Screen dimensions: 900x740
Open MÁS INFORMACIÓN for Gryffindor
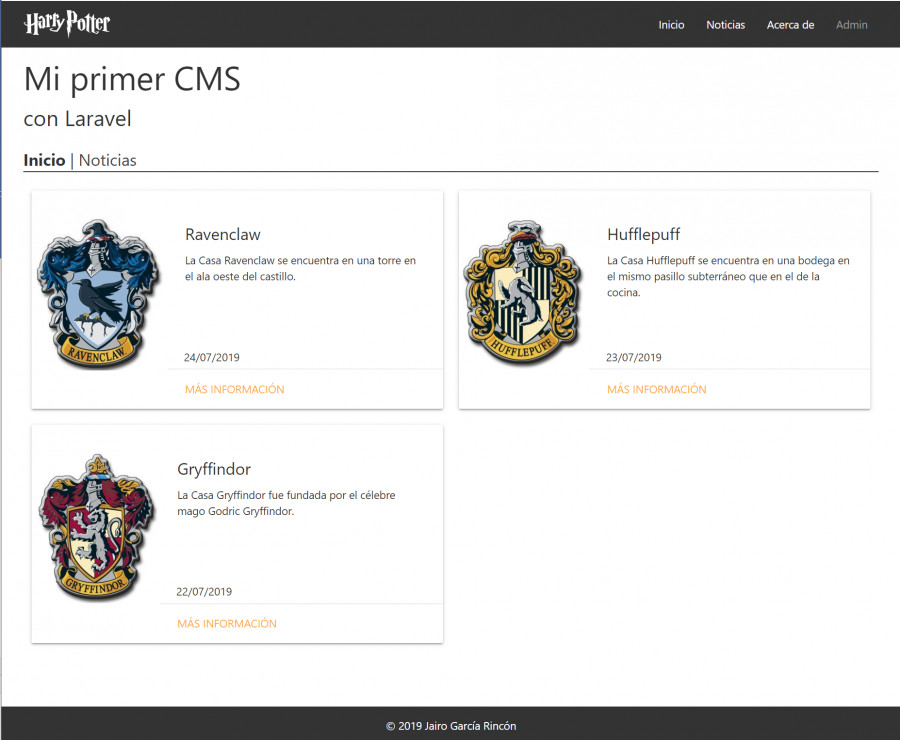point(227,623)
